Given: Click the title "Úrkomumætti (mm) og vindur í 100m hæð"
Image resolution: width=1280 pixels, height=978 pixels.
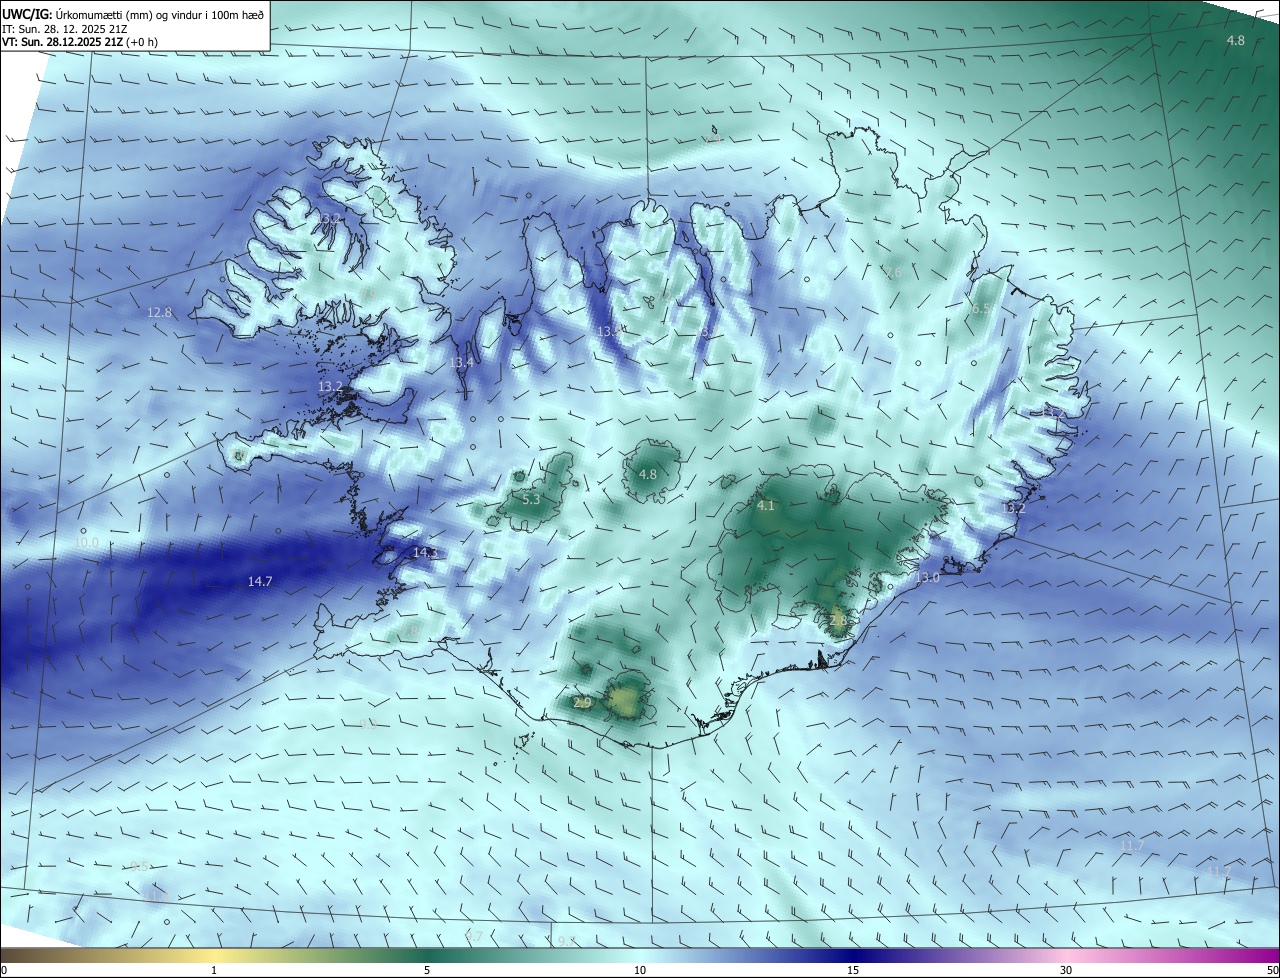Looking at the screenshot, I should tap(161, 14).
